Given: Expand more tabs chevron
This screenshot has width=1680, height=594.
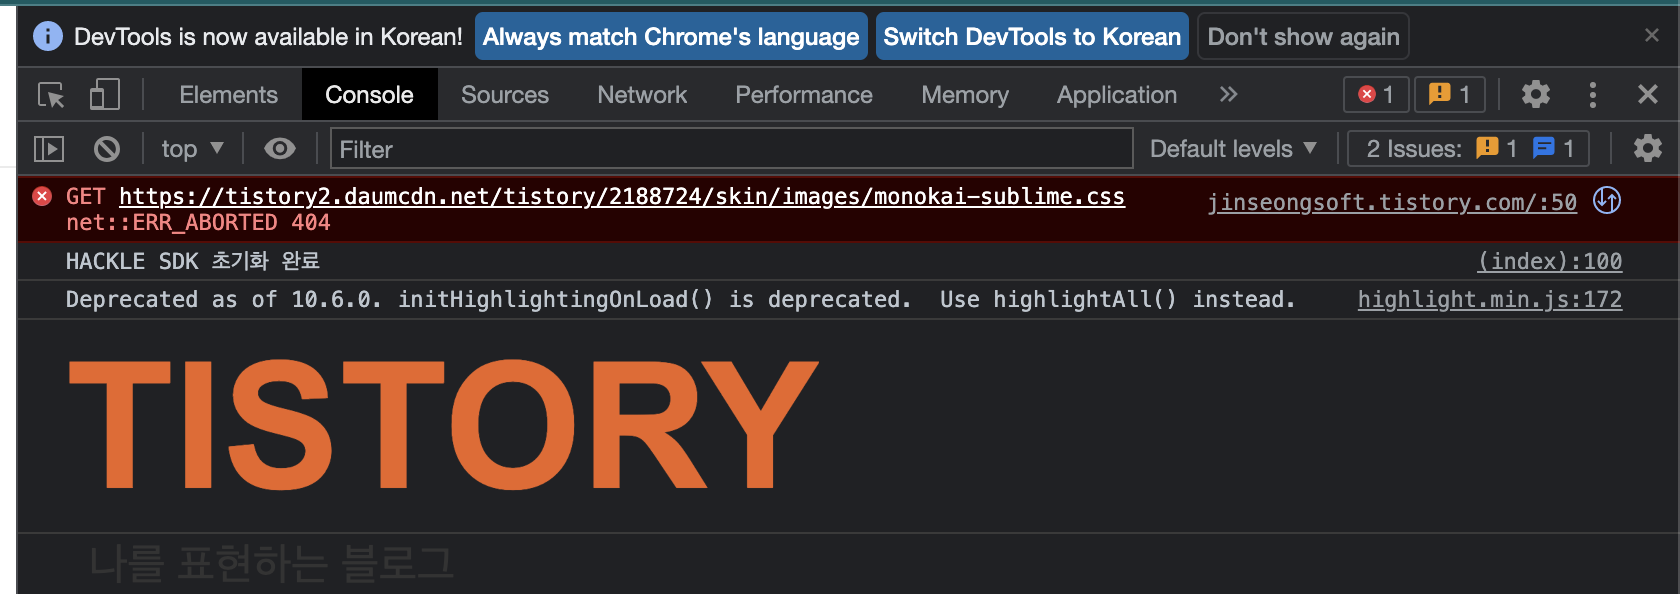Looking at the screenshot, I should 1229,95.
